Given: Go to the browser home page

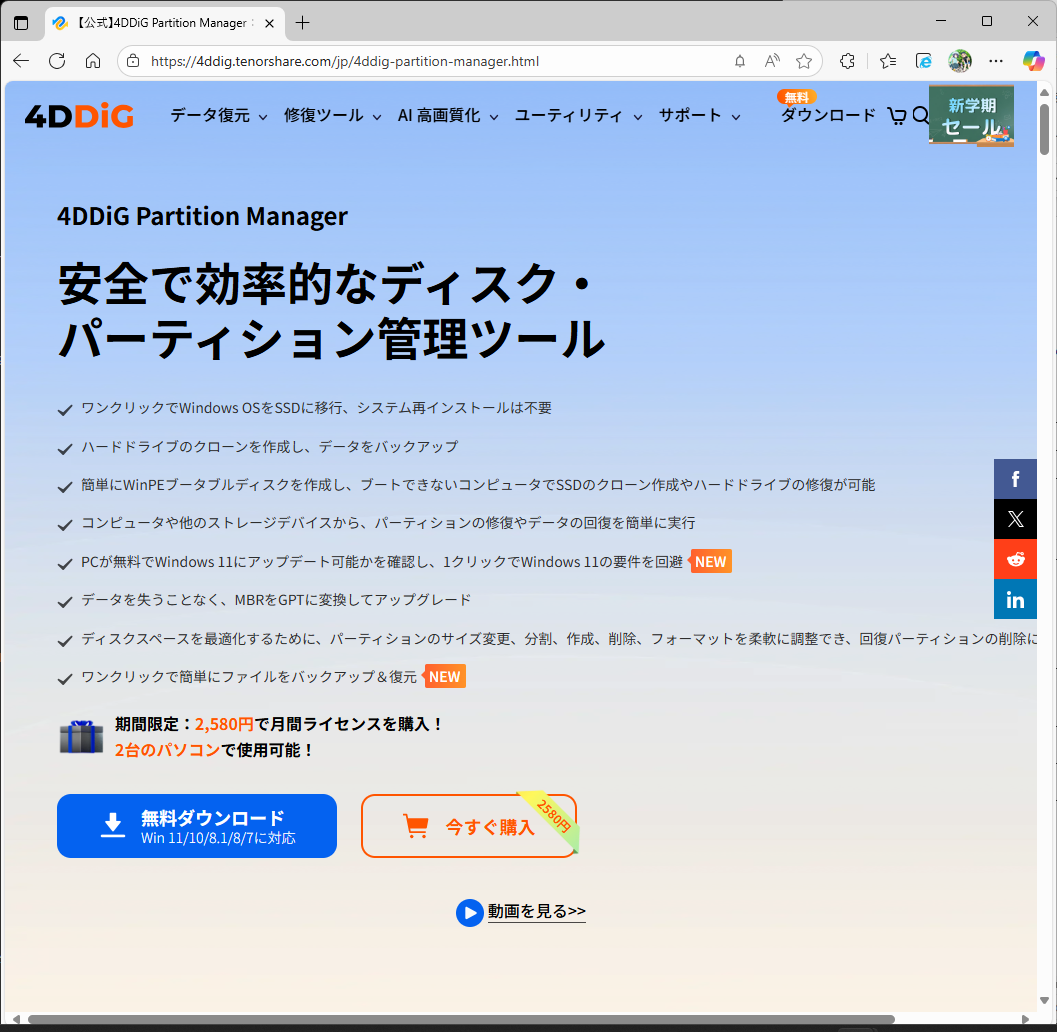Looking at the screenshot, I should tap(93, 61).
